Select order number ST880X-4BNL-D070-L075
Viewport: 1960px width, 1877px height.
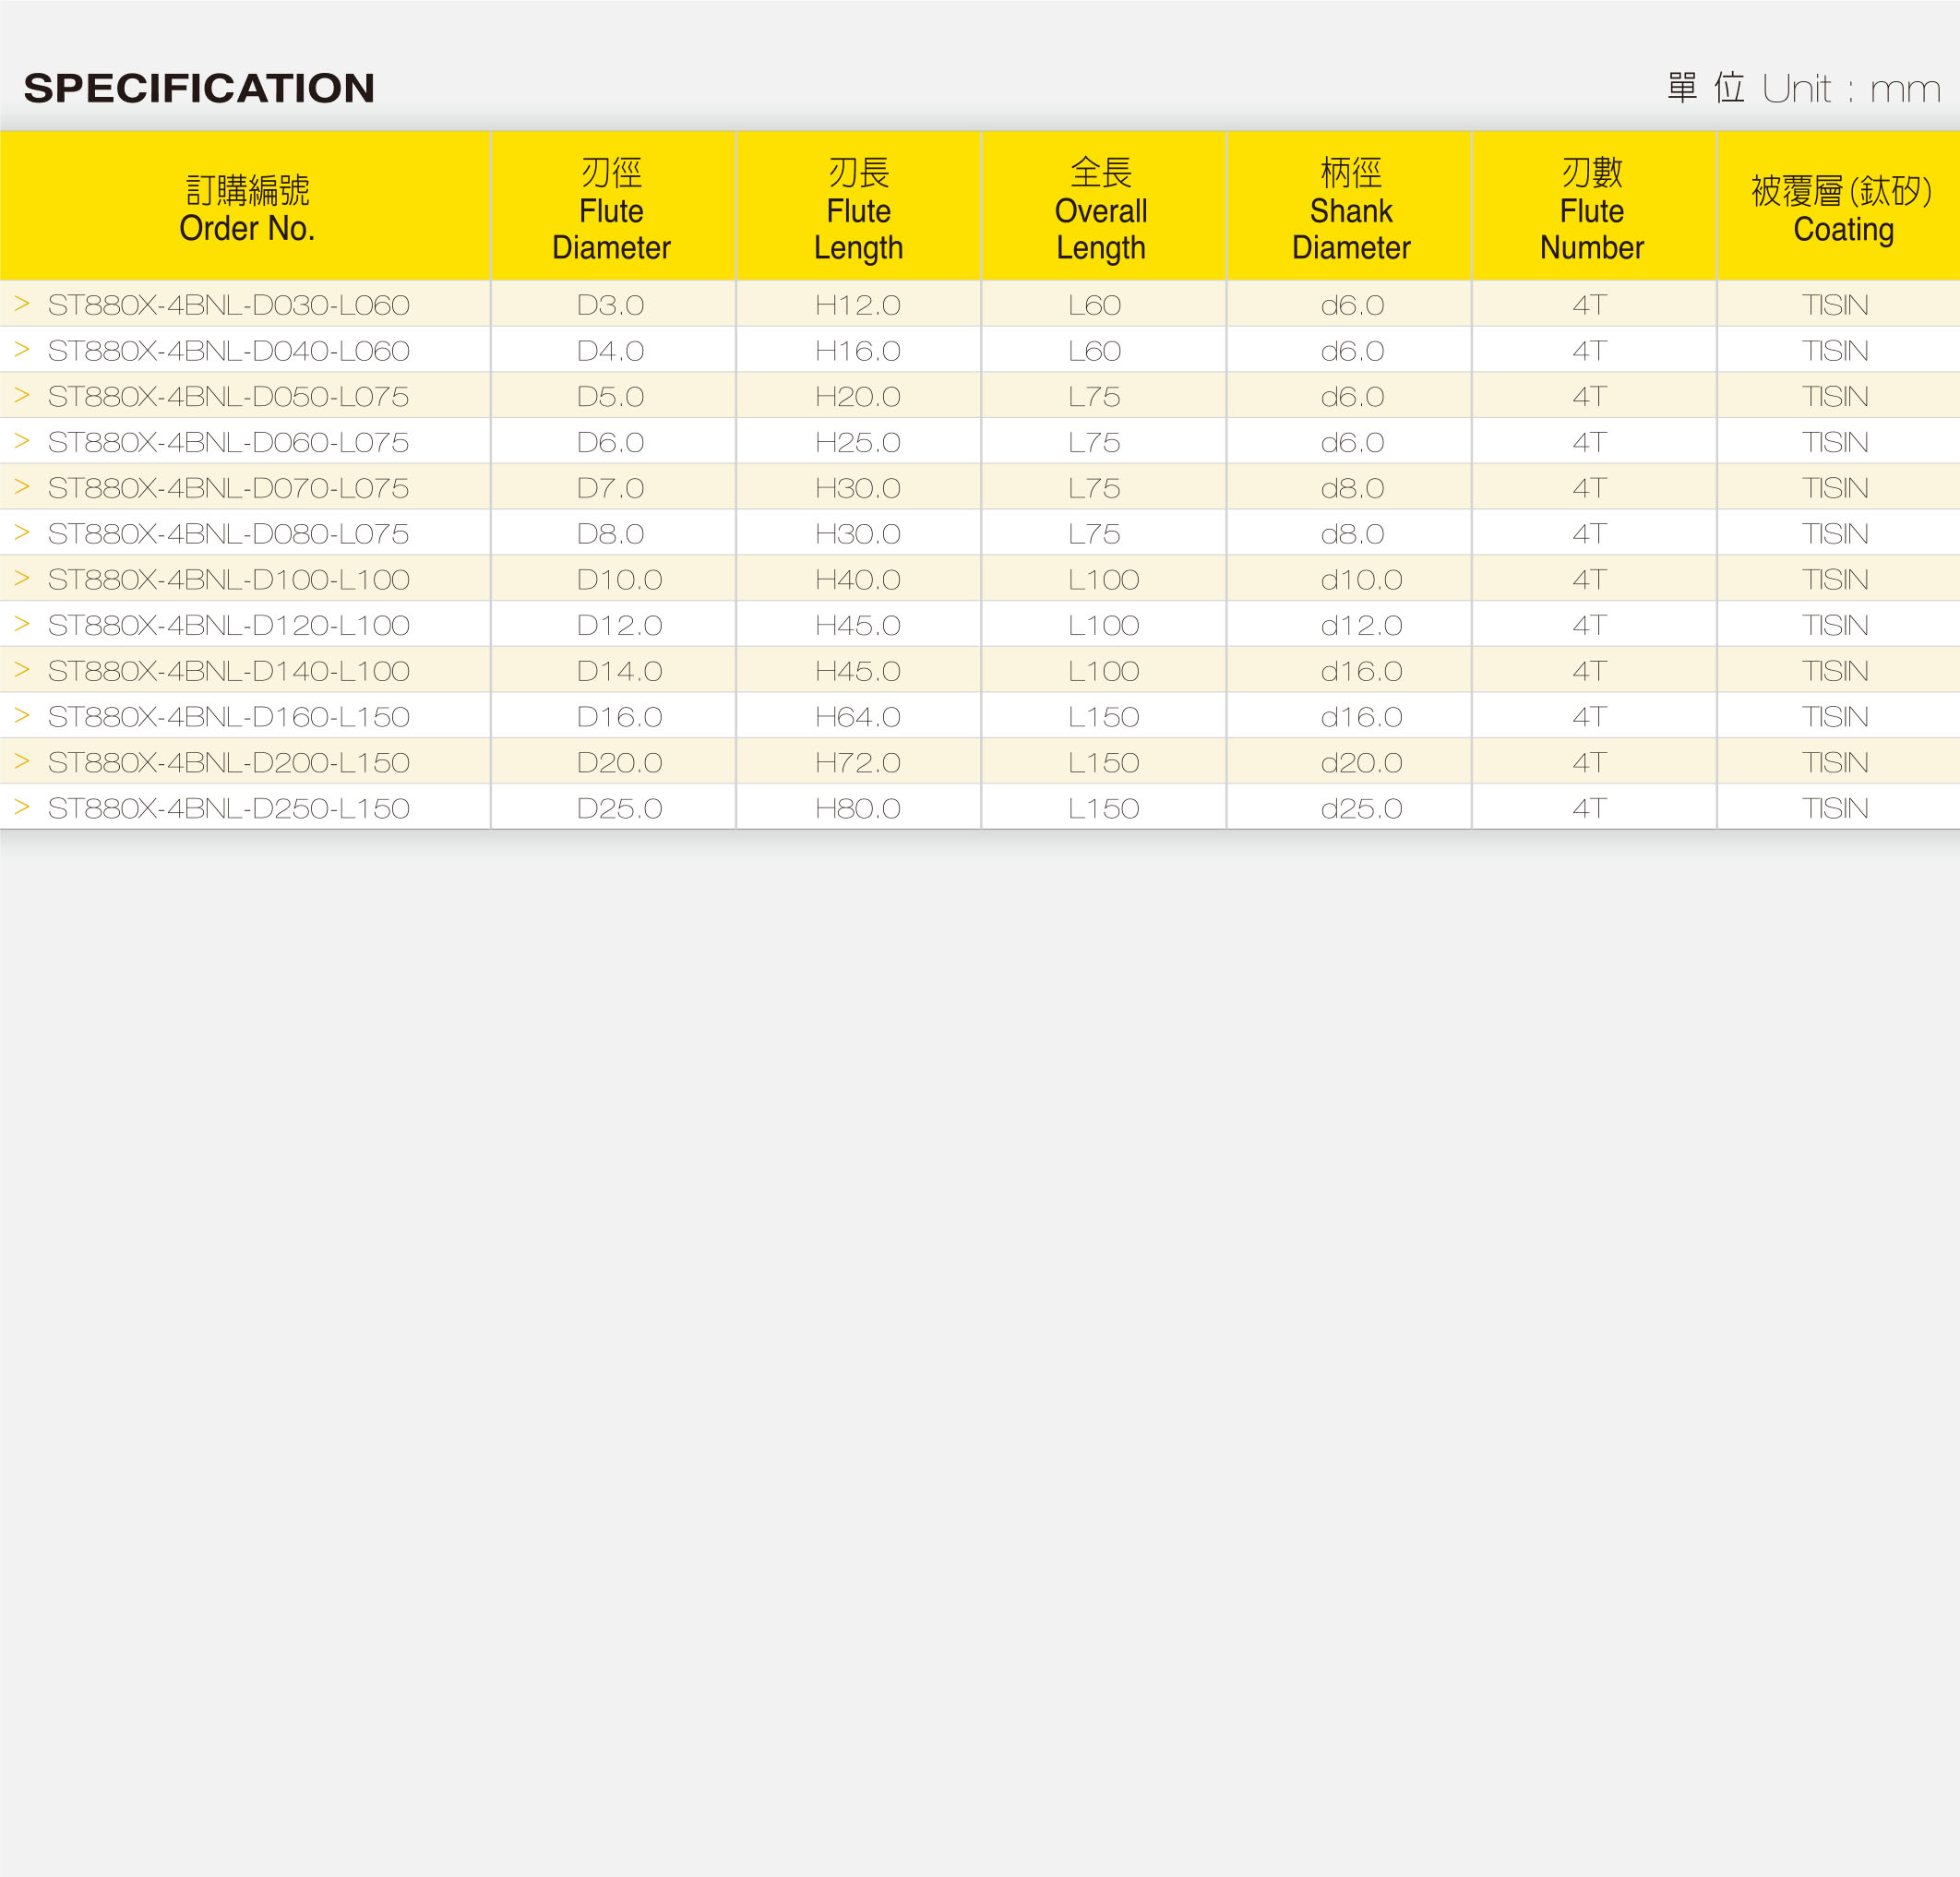(x=229, y=488)
